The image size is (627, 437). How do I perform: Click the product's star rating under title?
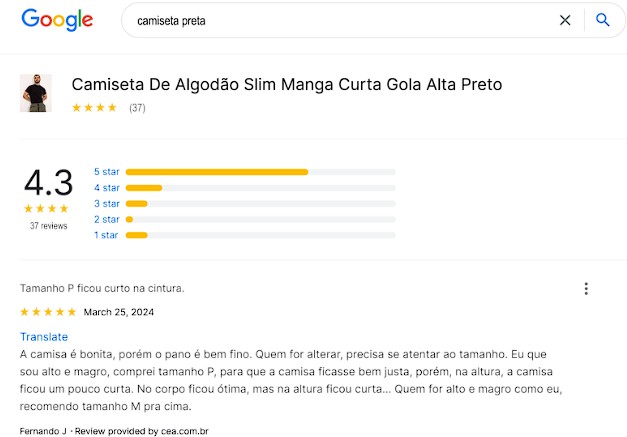click(94, 108)
